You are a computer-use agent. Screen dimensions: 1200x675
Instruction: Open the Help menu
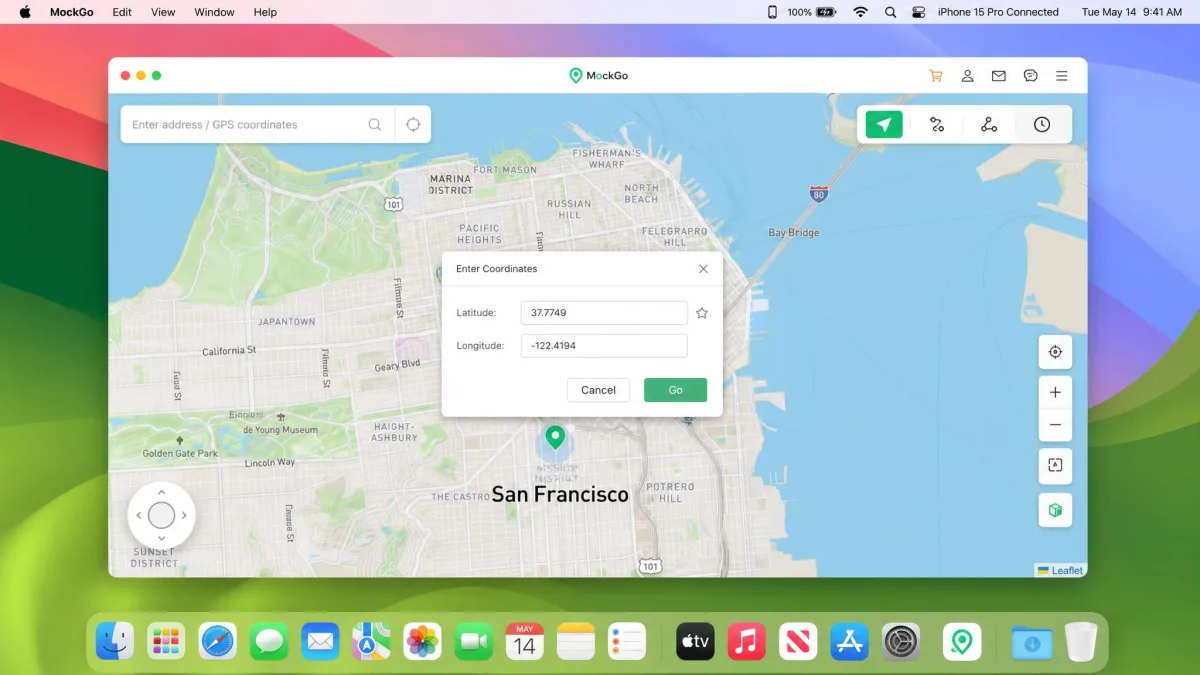tap(265, 12)
